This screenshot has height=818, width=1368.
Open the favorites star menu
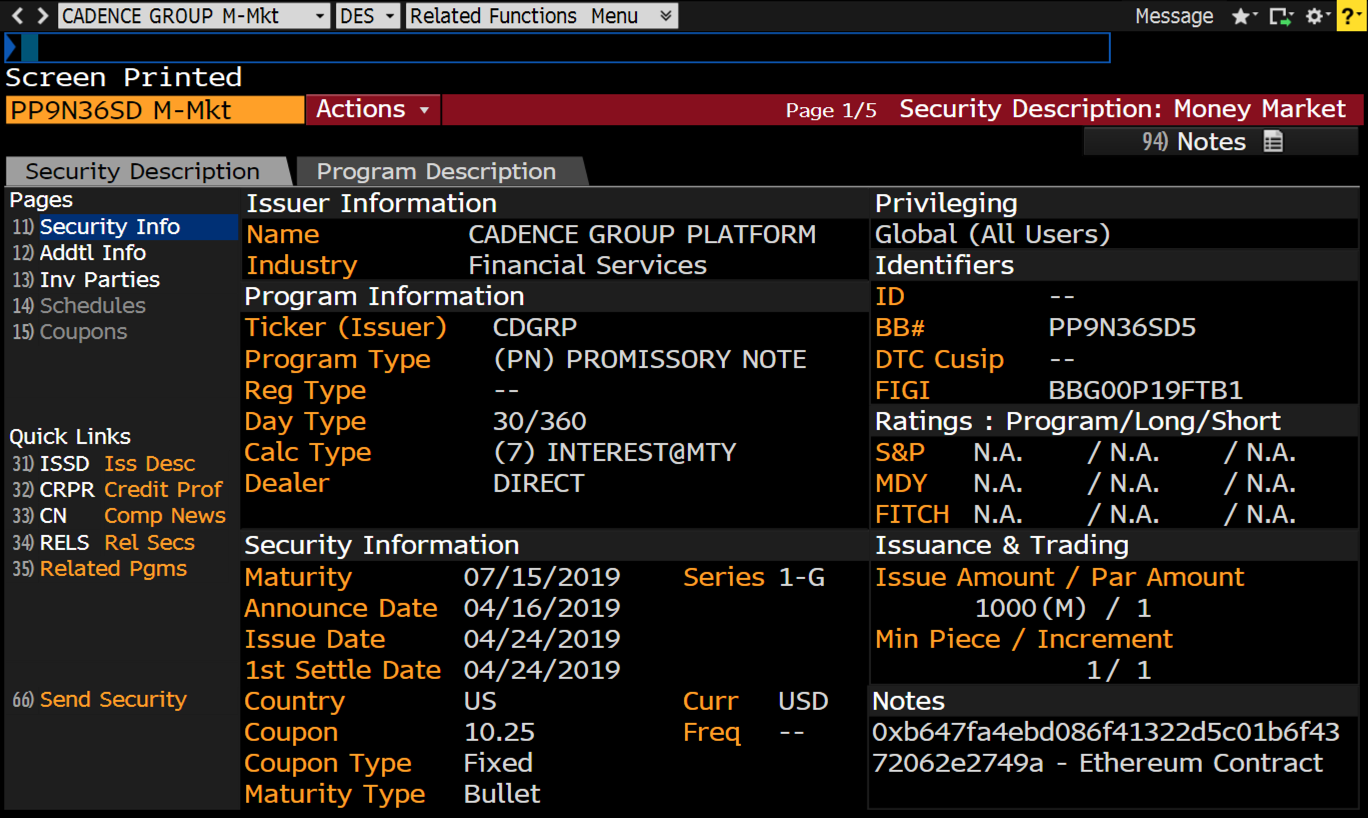[x=1243, y=16]
